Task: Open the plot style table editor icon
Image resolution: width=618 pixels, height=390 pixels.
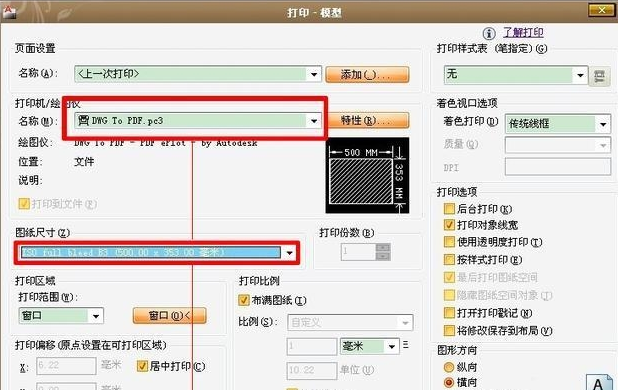Action: [599, 76]
